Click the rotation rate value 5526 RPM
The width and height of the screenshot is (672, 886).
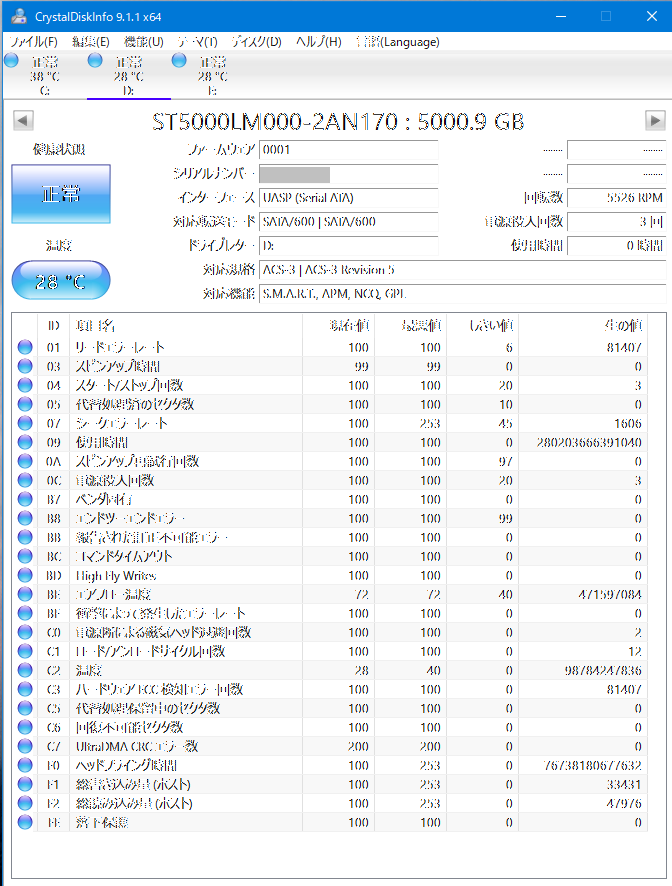click(x=616, y=198)
